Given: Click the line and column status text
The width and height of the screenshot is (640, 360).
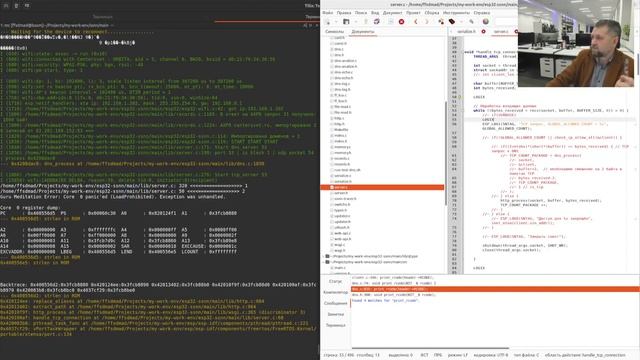Looking at the screenshot, I should click(x=351, y=355).
